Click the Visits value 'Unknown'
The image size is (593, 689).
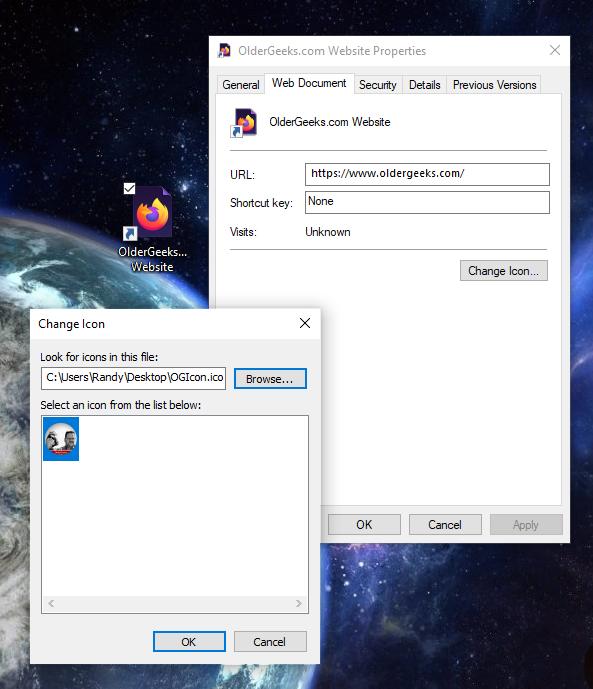pyautogui.click(x=328, y=232)
